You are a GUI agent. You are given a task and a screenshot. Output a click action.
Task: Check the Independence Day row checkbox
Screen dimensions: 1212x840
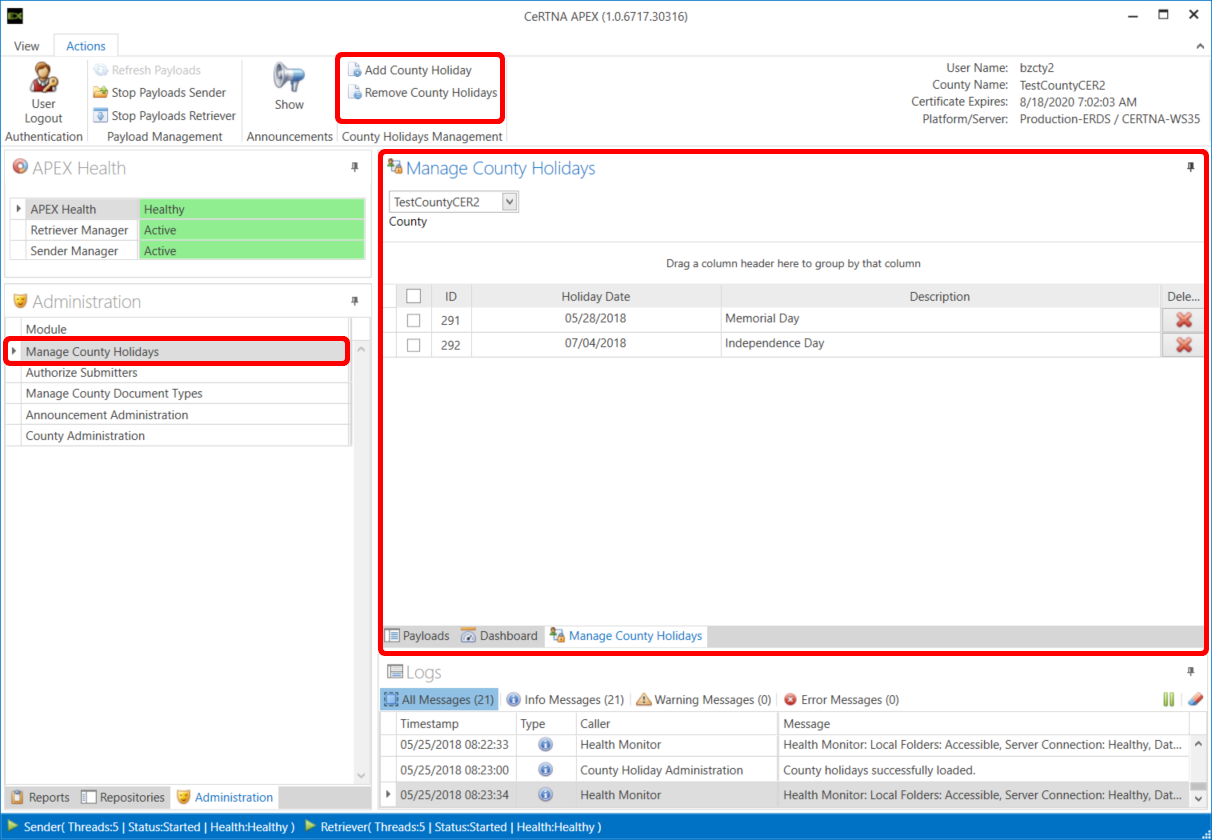pos(414,345)
